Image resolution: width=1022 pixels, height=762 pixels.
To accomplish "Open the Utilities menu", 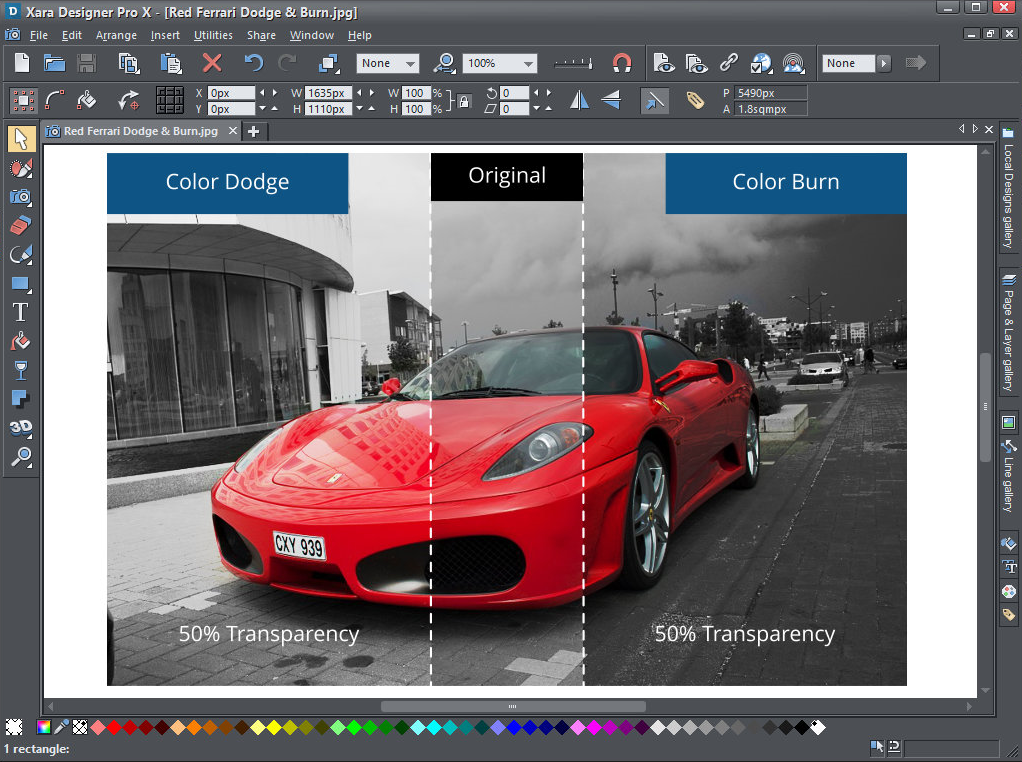I will pyautogui.click(x=213, y=35).
